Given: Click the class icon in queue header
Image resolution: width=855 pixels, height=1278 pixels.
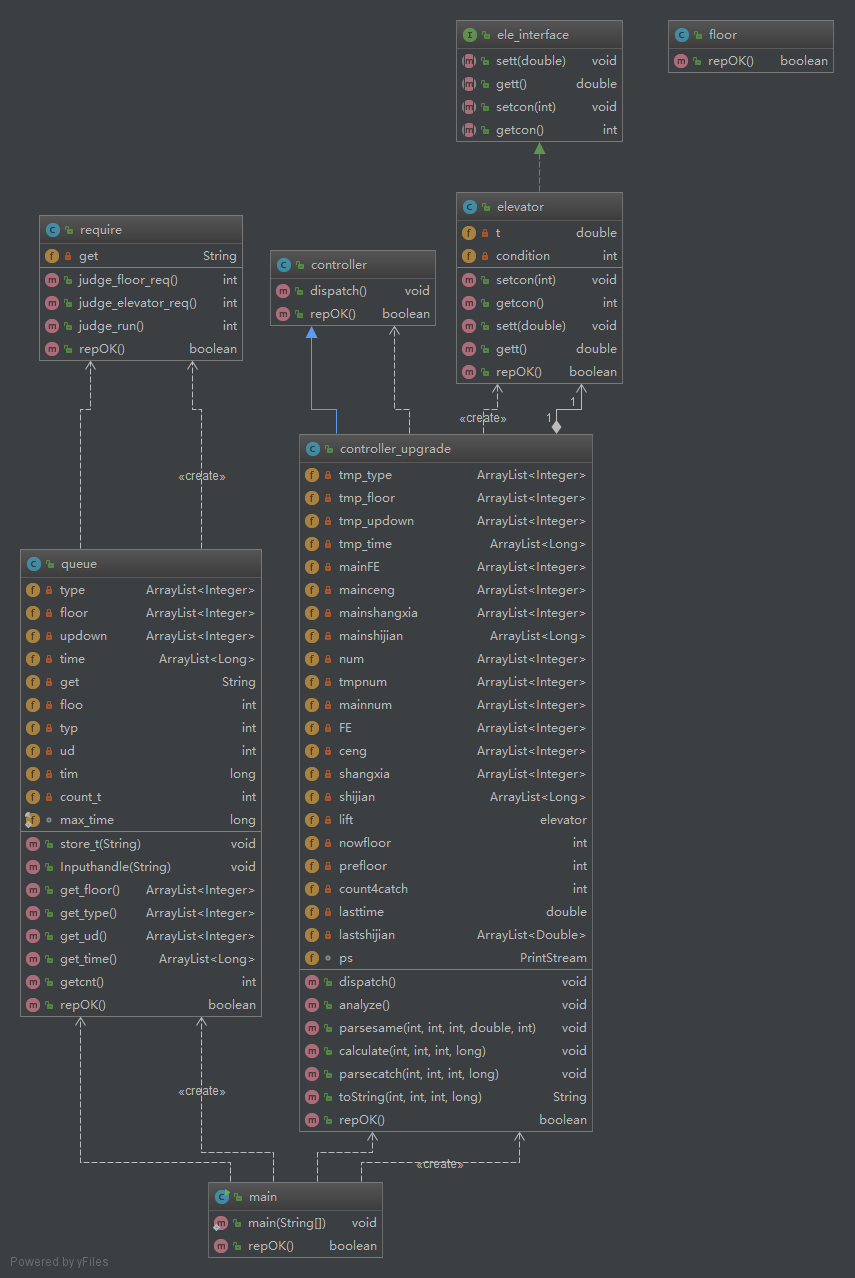Looking at the screenshot, I should point(34,564).
